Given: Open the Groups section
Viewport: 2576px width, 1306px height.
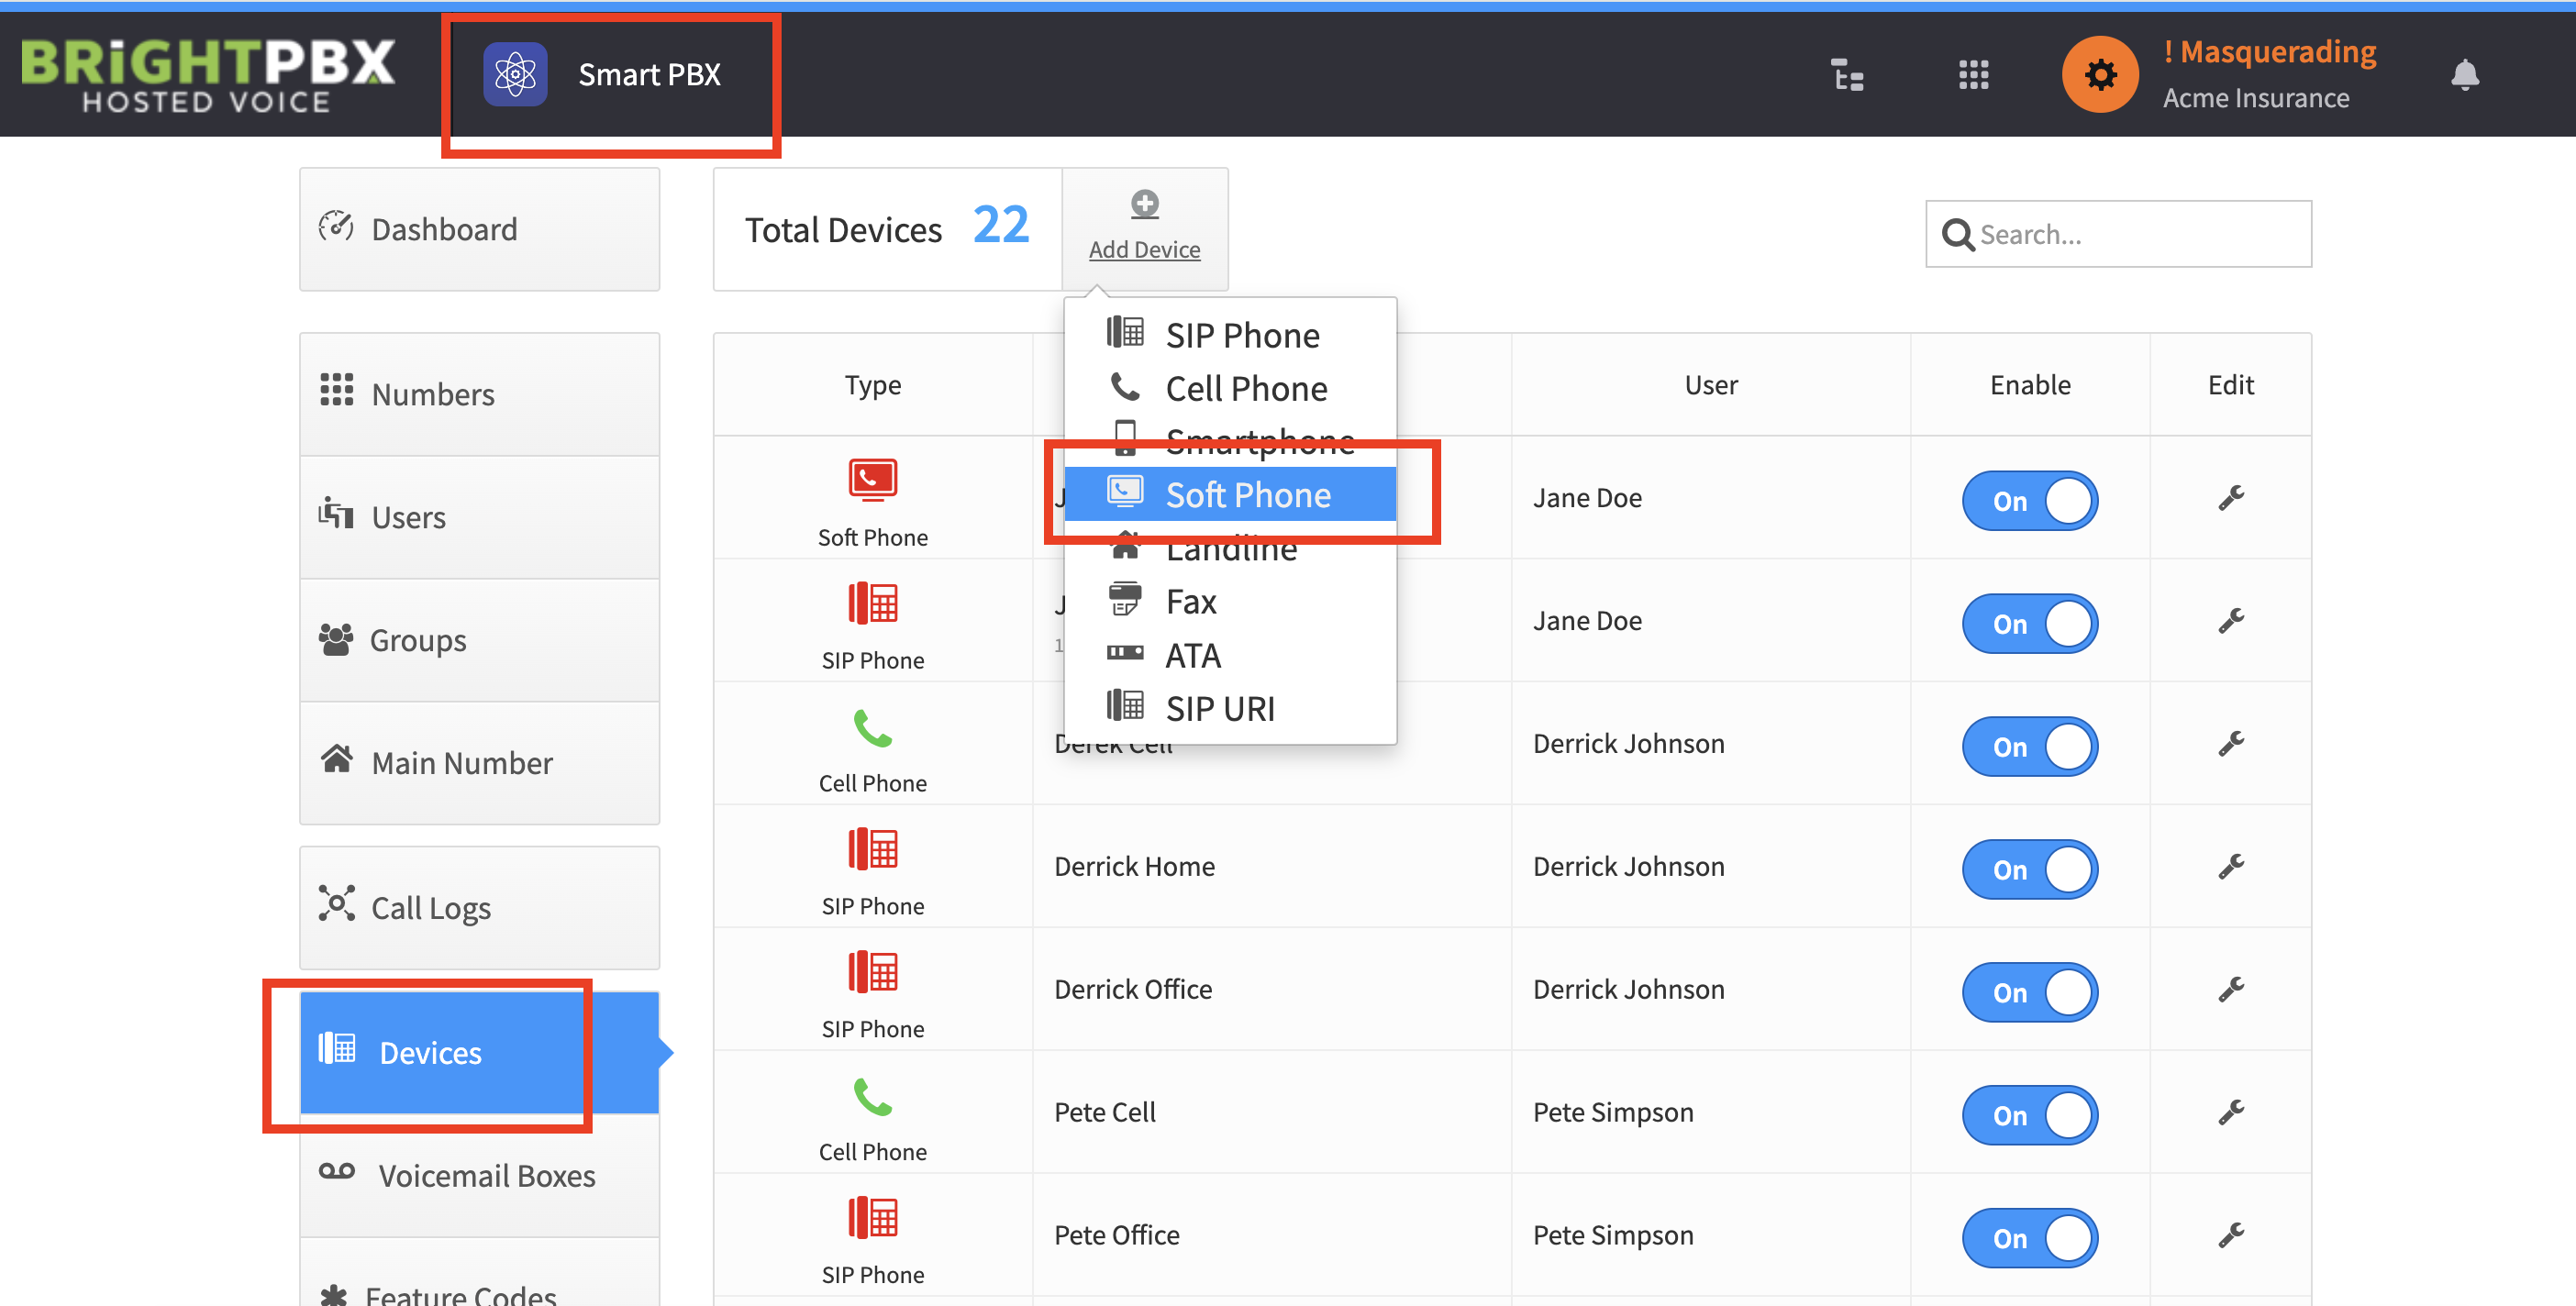Looking at the screenshot, I should coord(479,640).
